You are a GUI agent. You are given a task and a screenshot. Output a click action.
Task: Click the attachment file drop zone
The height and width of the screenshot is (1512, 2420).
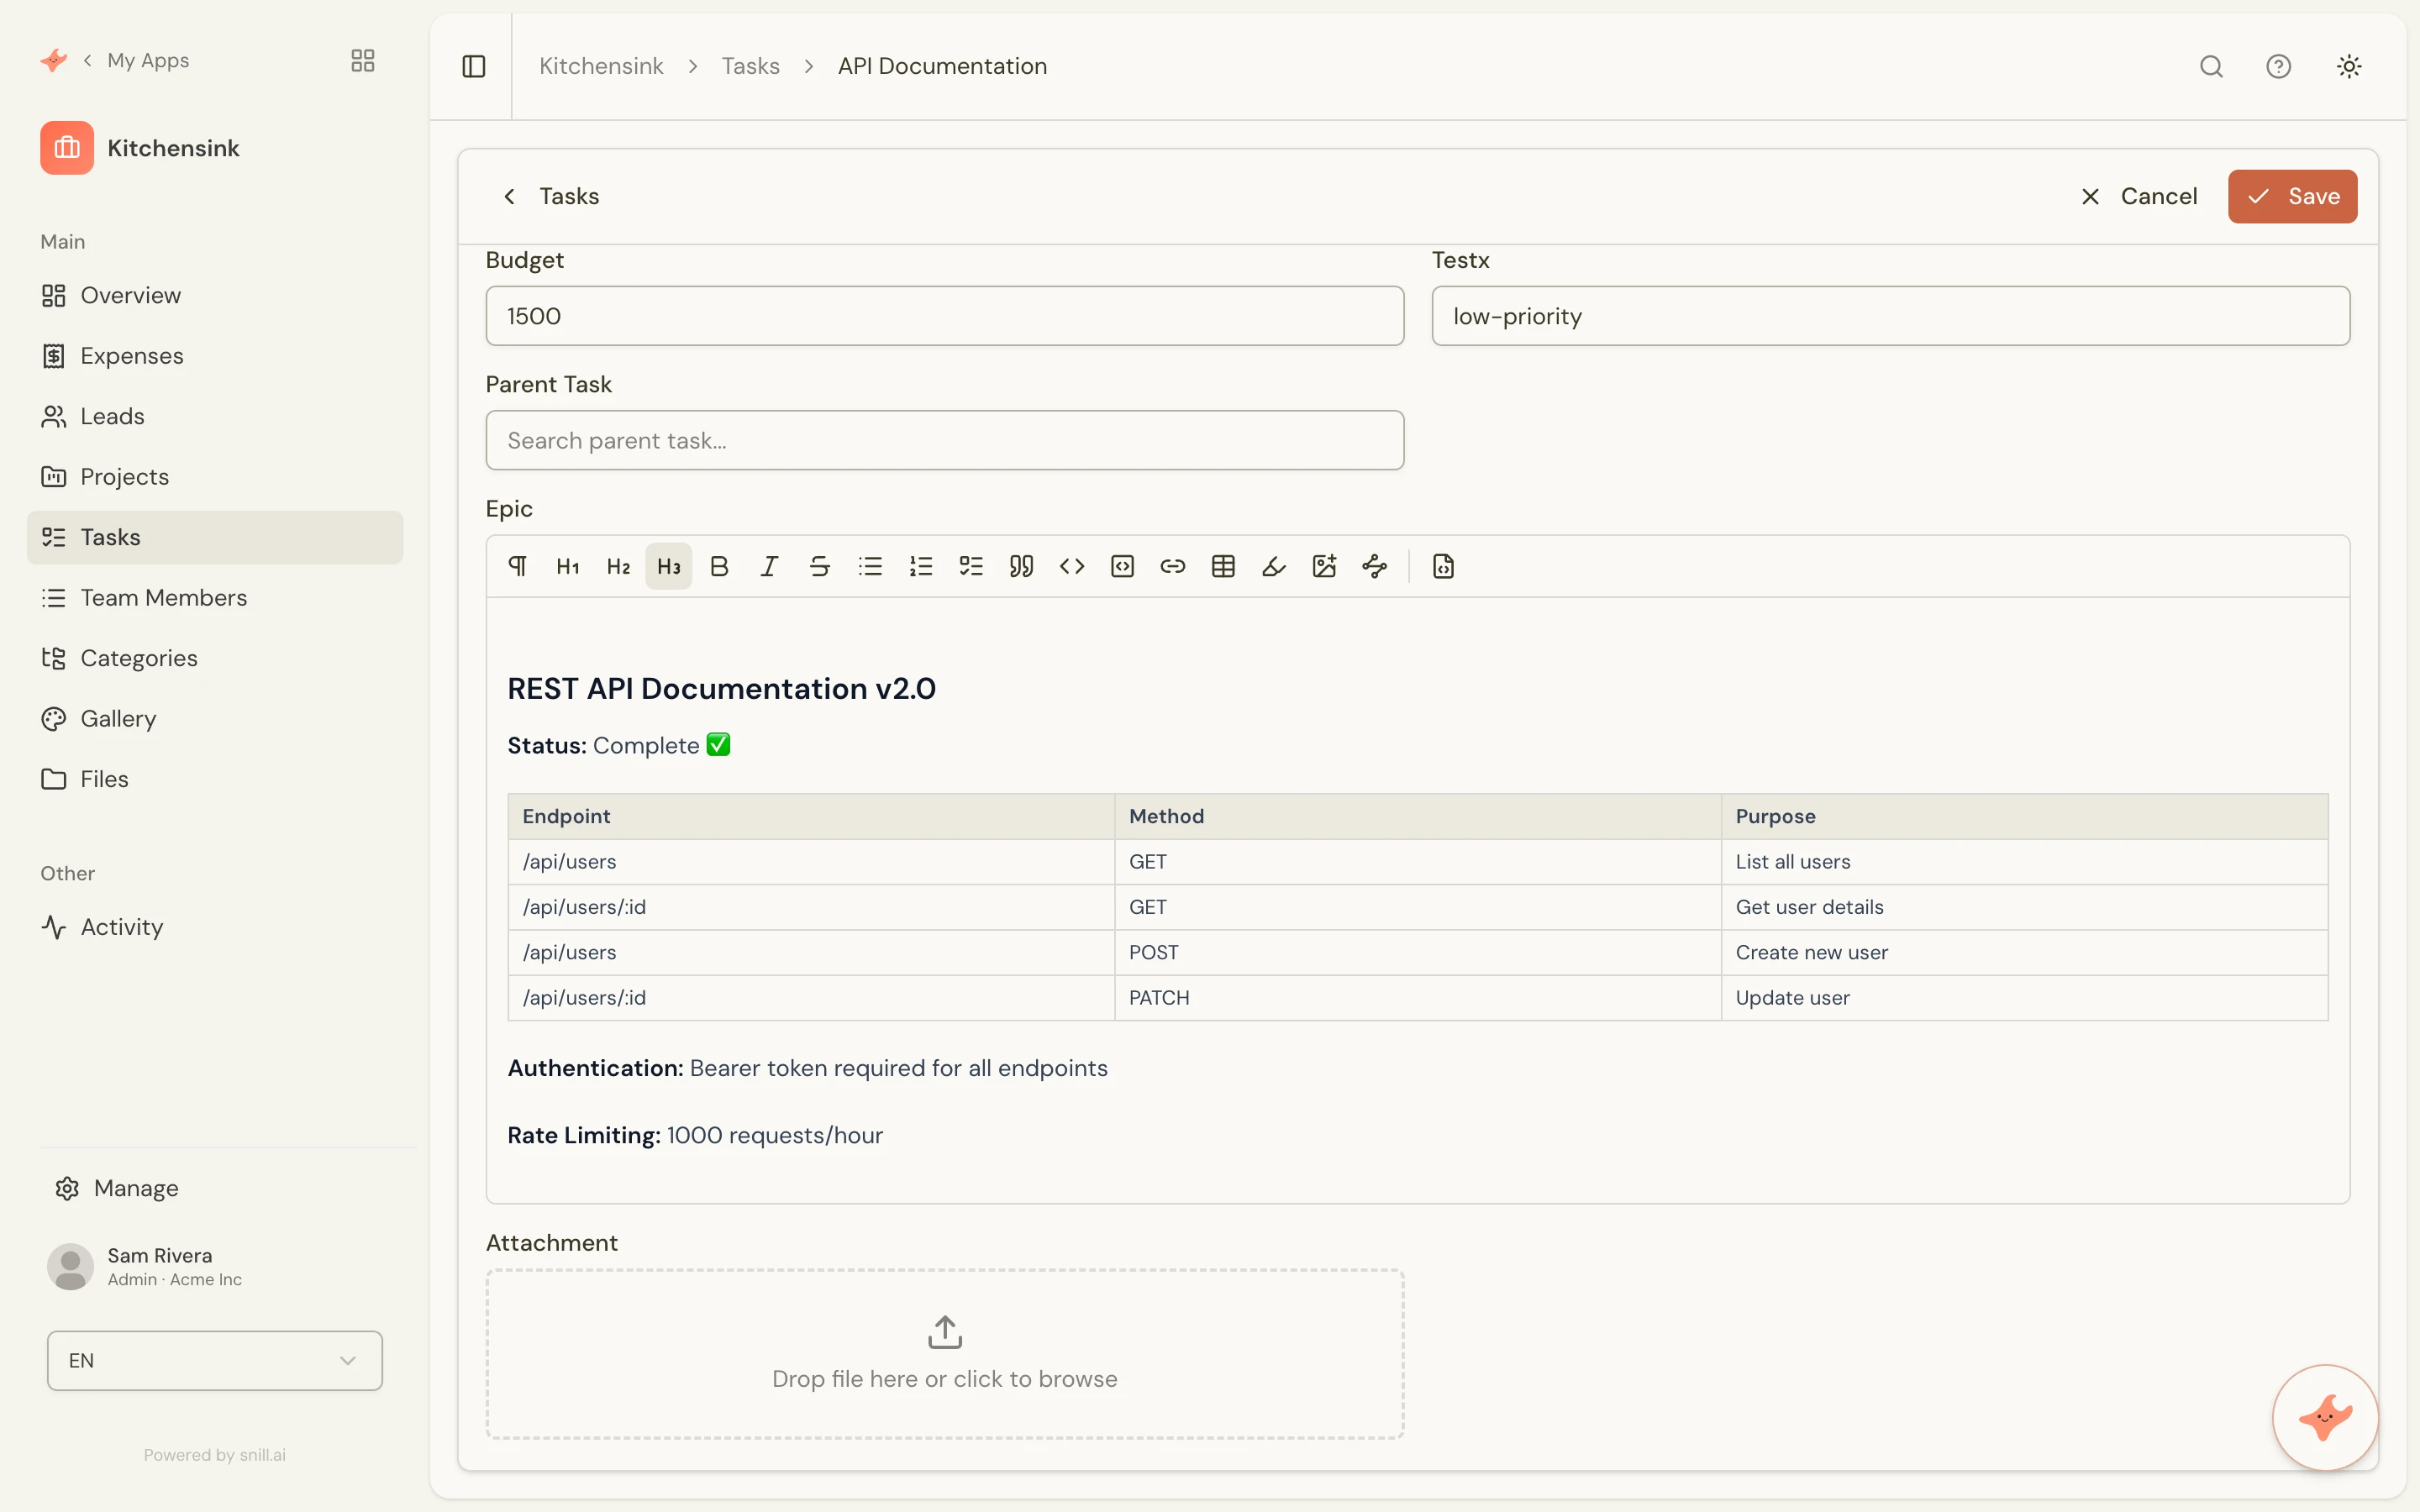tap(945, 1354)
